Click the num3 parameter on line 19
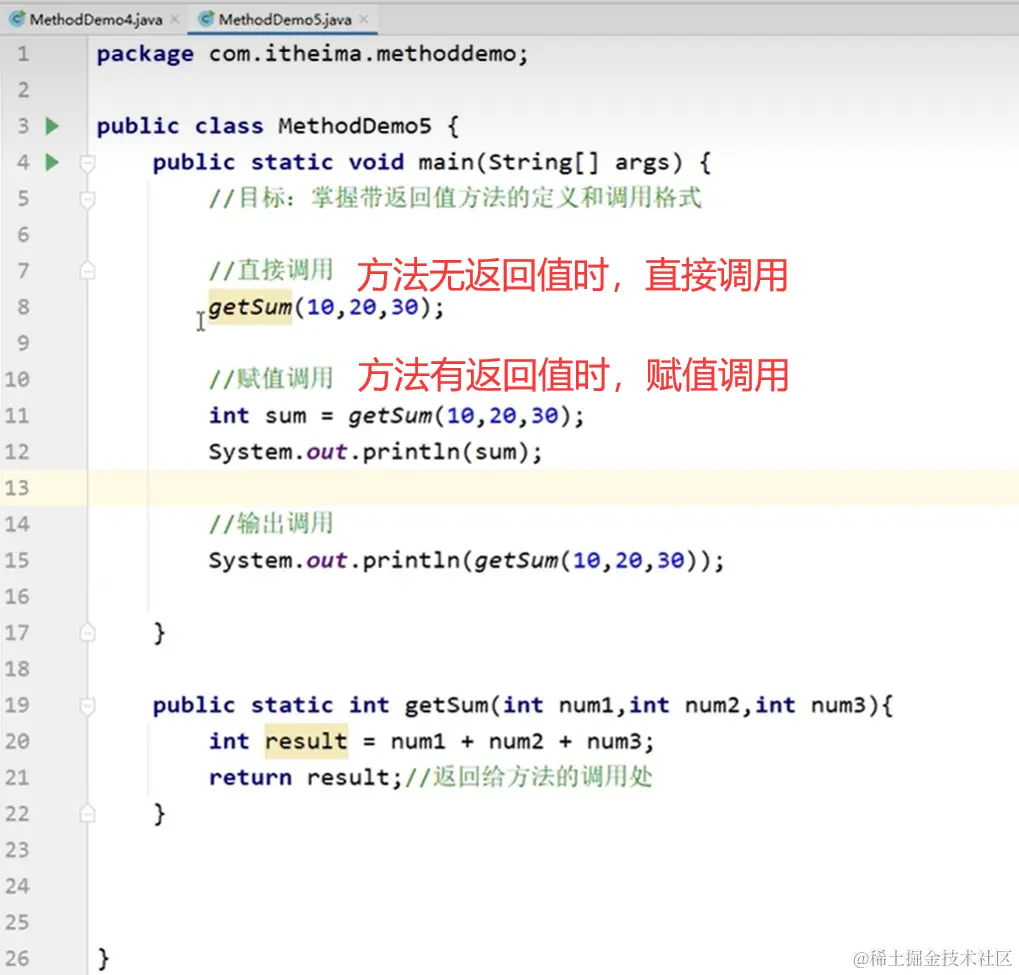This screenshot has height=975, width=1019. point(838,705)
